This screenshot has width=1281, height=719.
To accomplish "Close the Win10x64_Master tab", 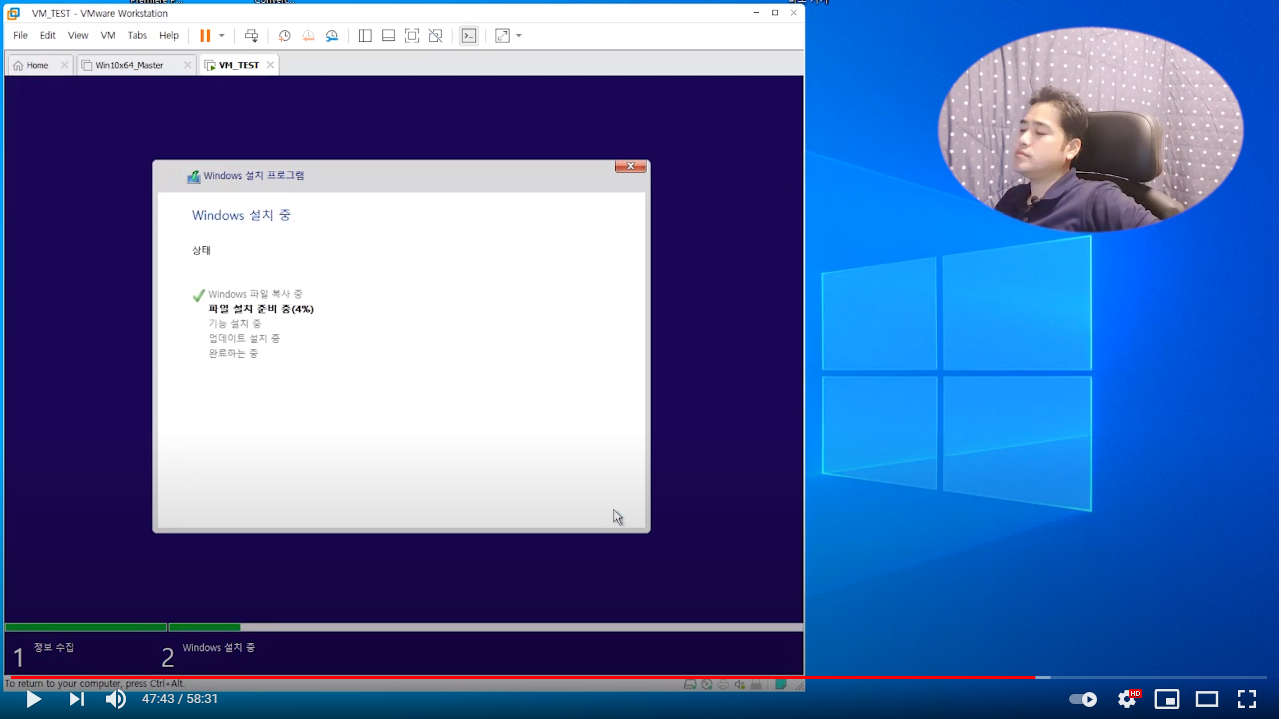I will pos(187,65).
